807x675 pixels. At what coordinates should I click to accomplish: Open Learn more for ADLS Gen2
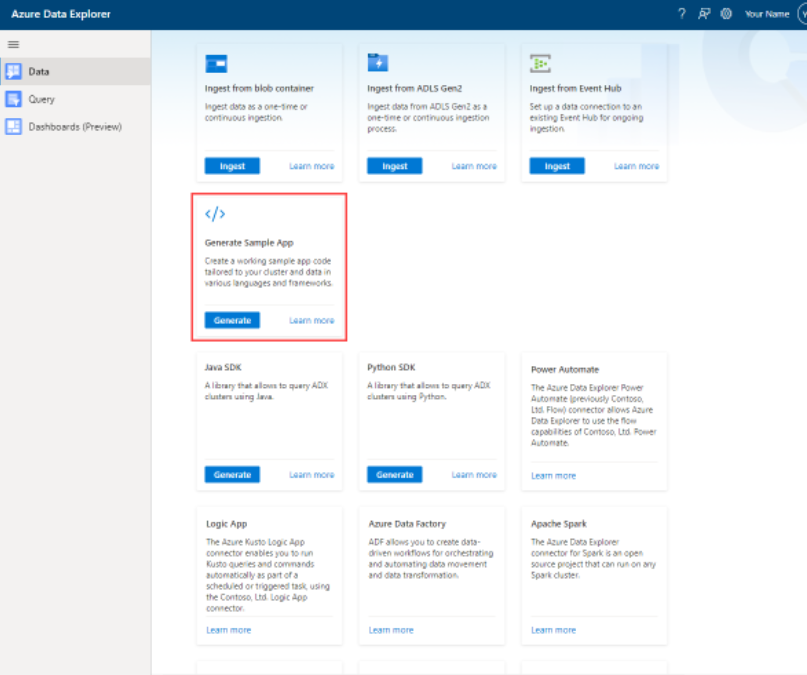[474, 166]
